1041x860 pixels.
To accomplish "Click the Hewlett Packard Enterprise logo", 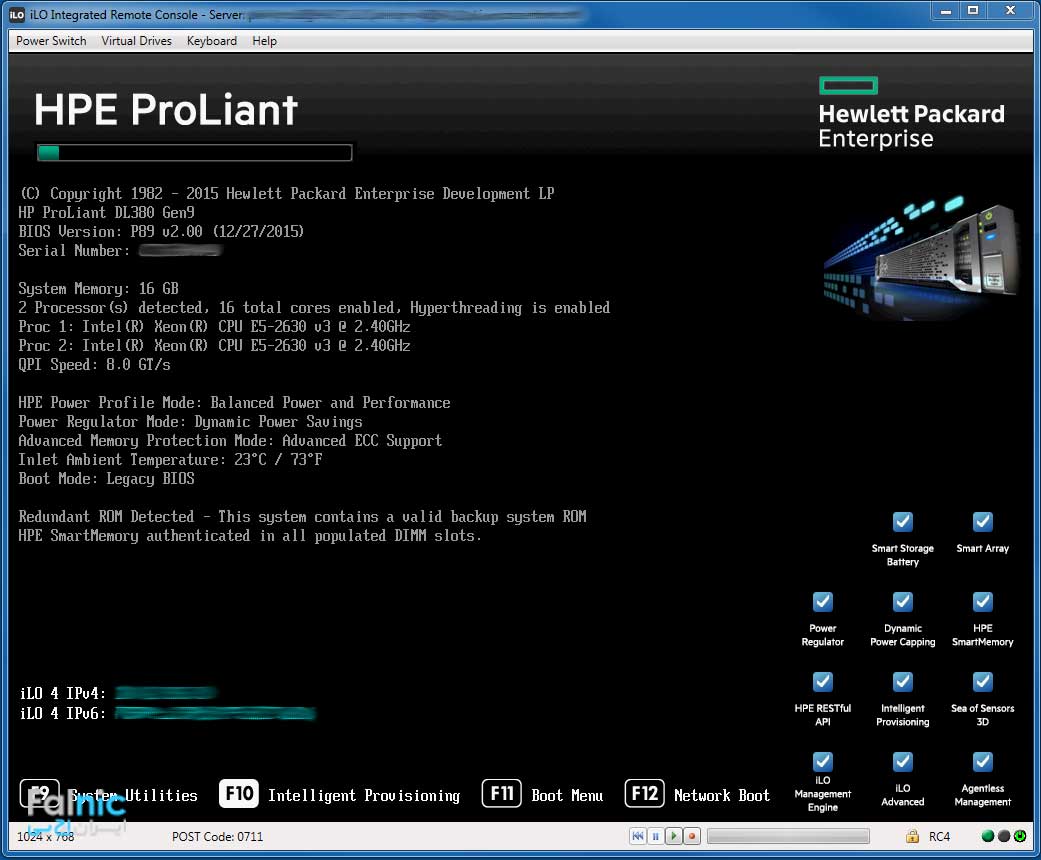I will click(x=911, y=112).
